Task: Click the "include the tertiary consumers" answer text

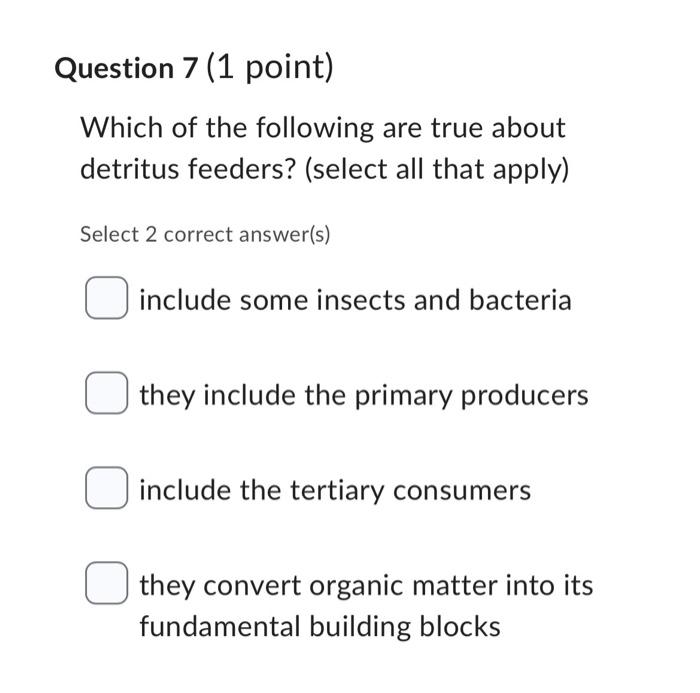Action: coord(335,491)
